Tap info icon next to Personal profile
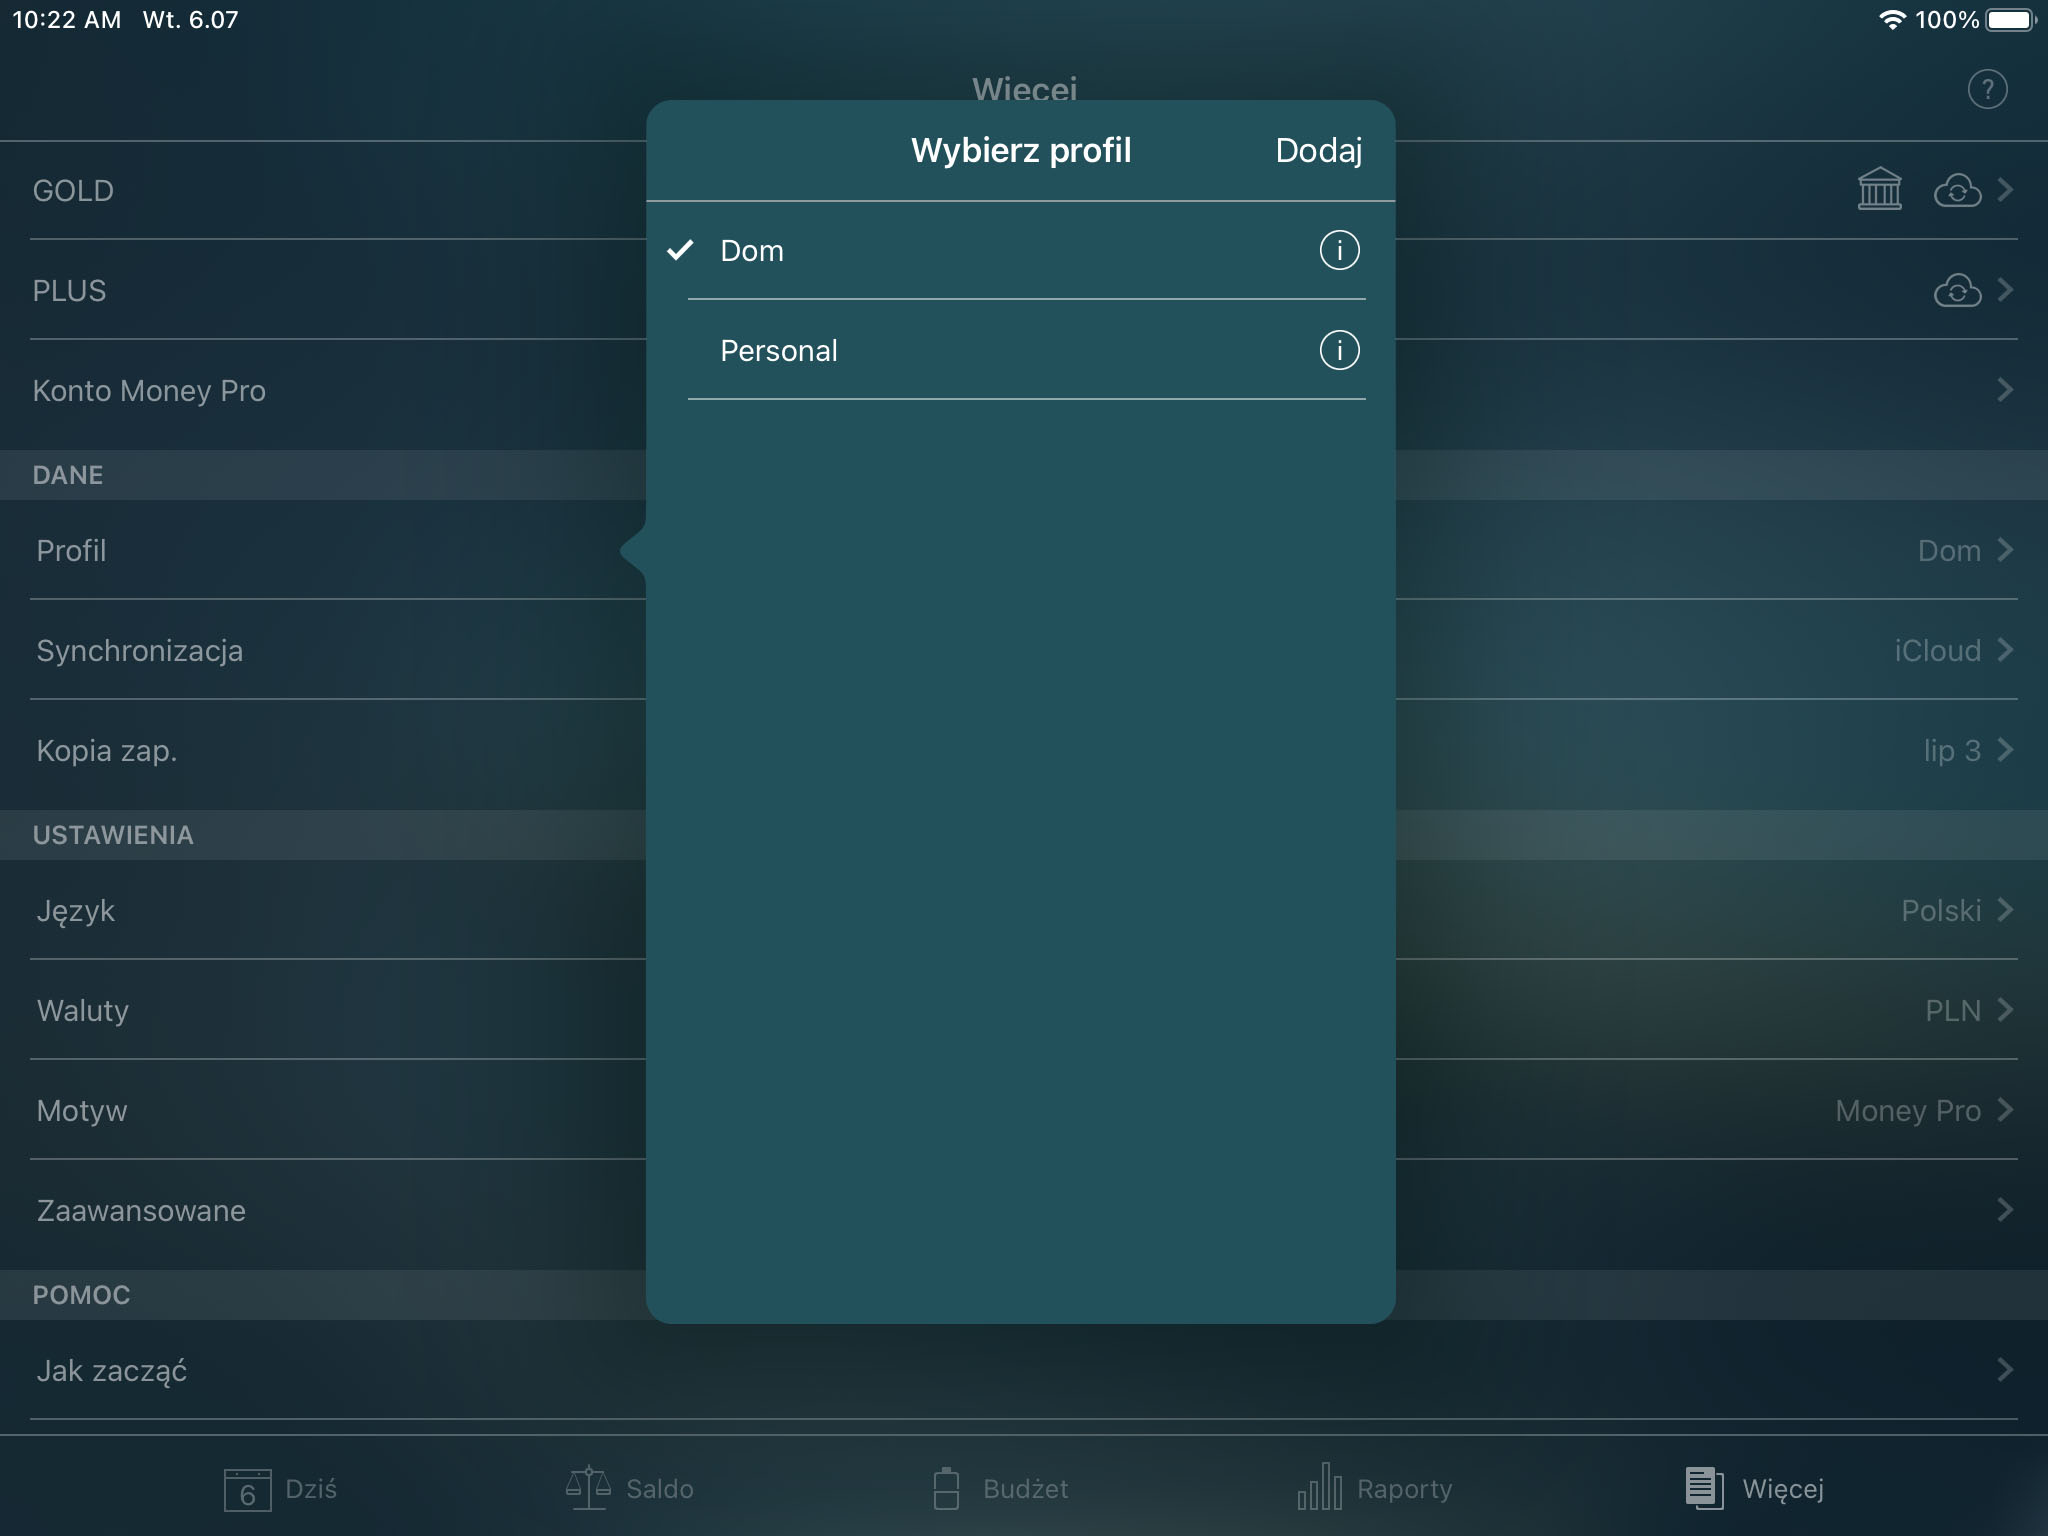2048x1536 pixels. tap(1338, 349)
